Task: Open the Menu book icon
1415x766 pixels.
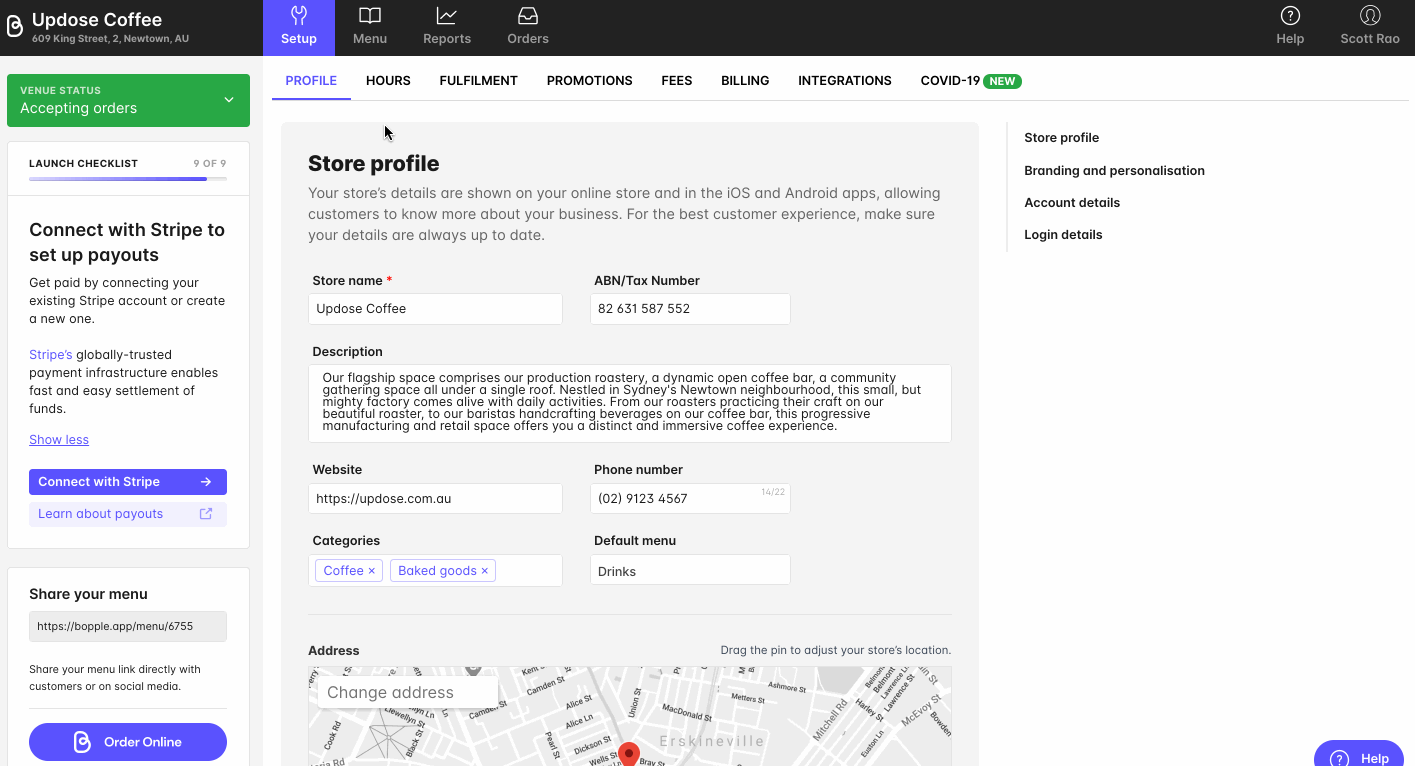Action: [370, 16]
